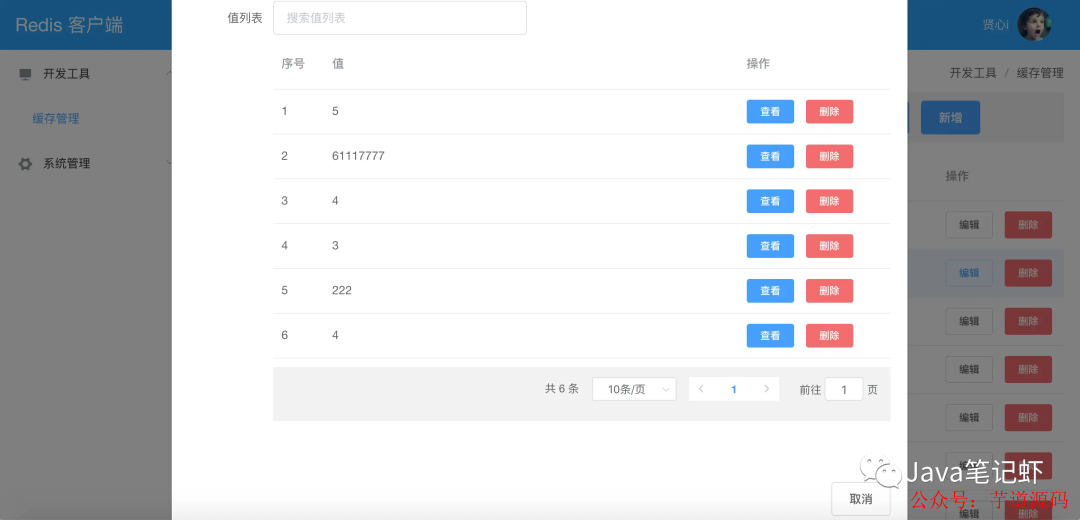Click the 新增 button behind dialog
1080x520 pixels.
tap(951, 118)
